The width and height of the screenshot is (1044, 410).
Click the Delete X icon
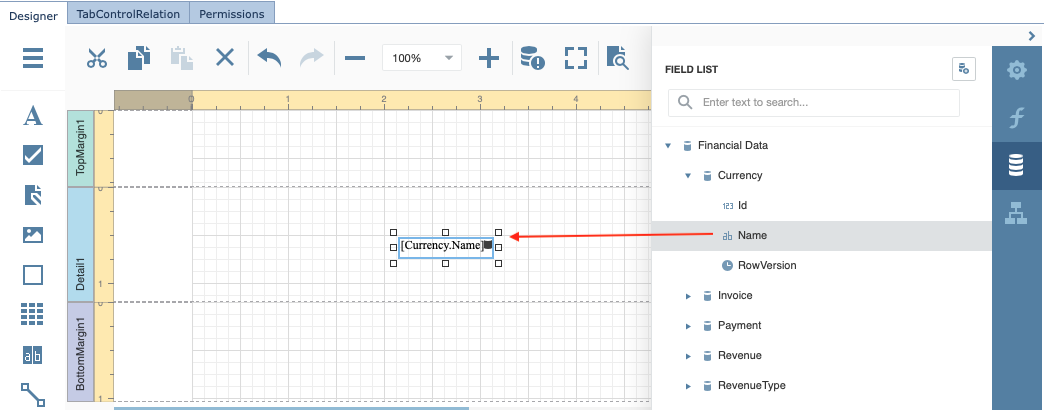tap(225, 58)
